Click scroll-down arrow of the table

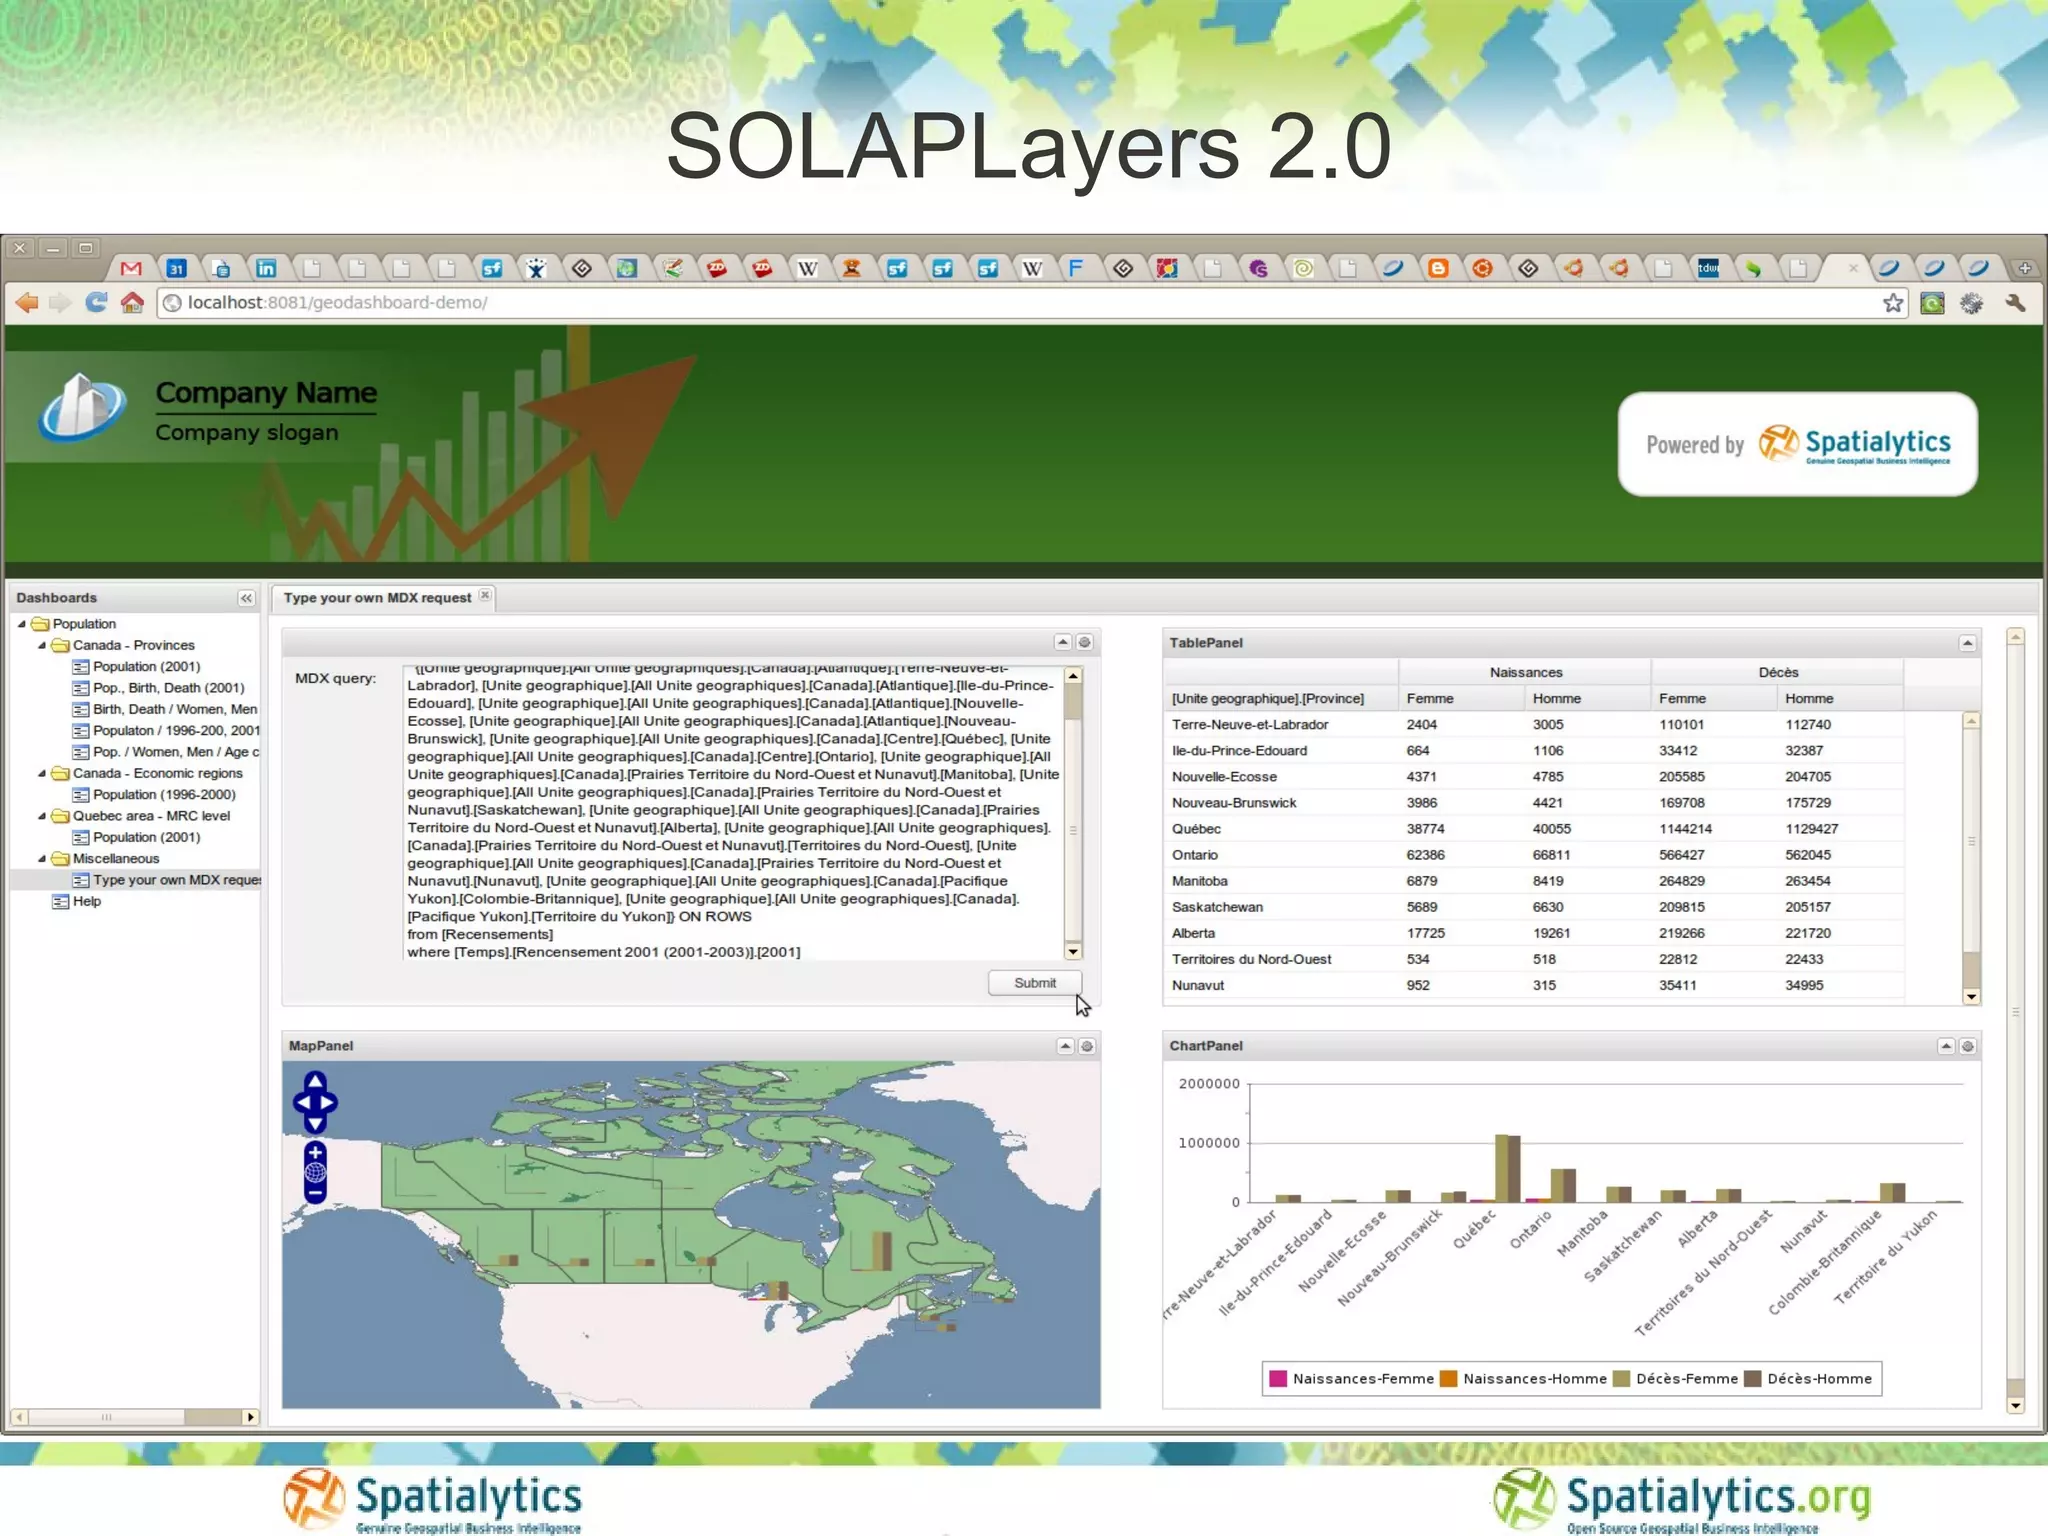[x=1971, y=996]
